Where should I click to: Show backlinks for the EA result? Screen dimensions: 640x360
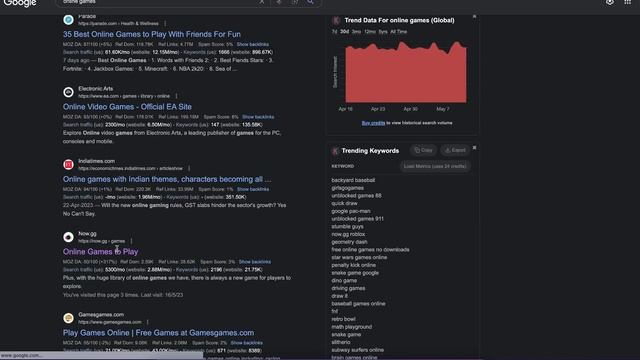tap(258, 117)
